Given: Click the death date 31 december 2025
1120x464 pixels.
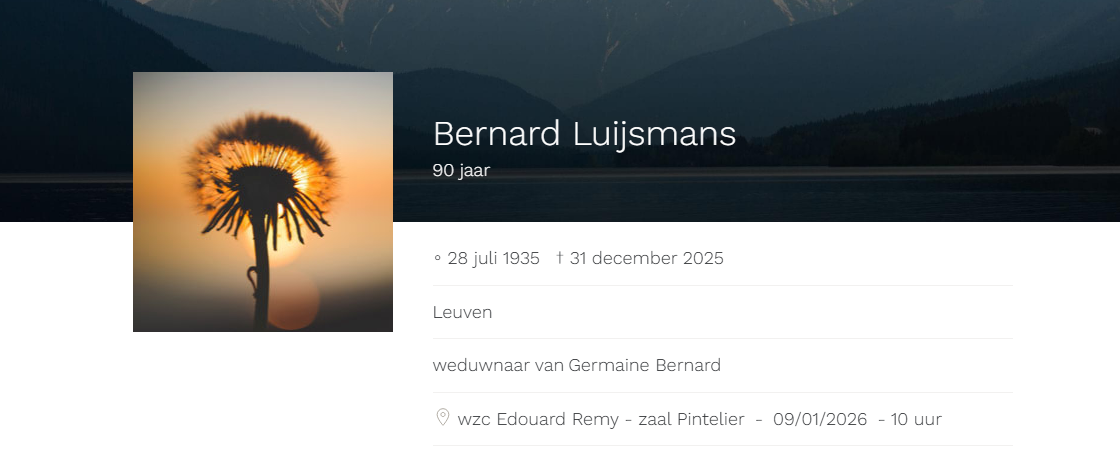Looking at the screenshot, I should coord(646,258).
